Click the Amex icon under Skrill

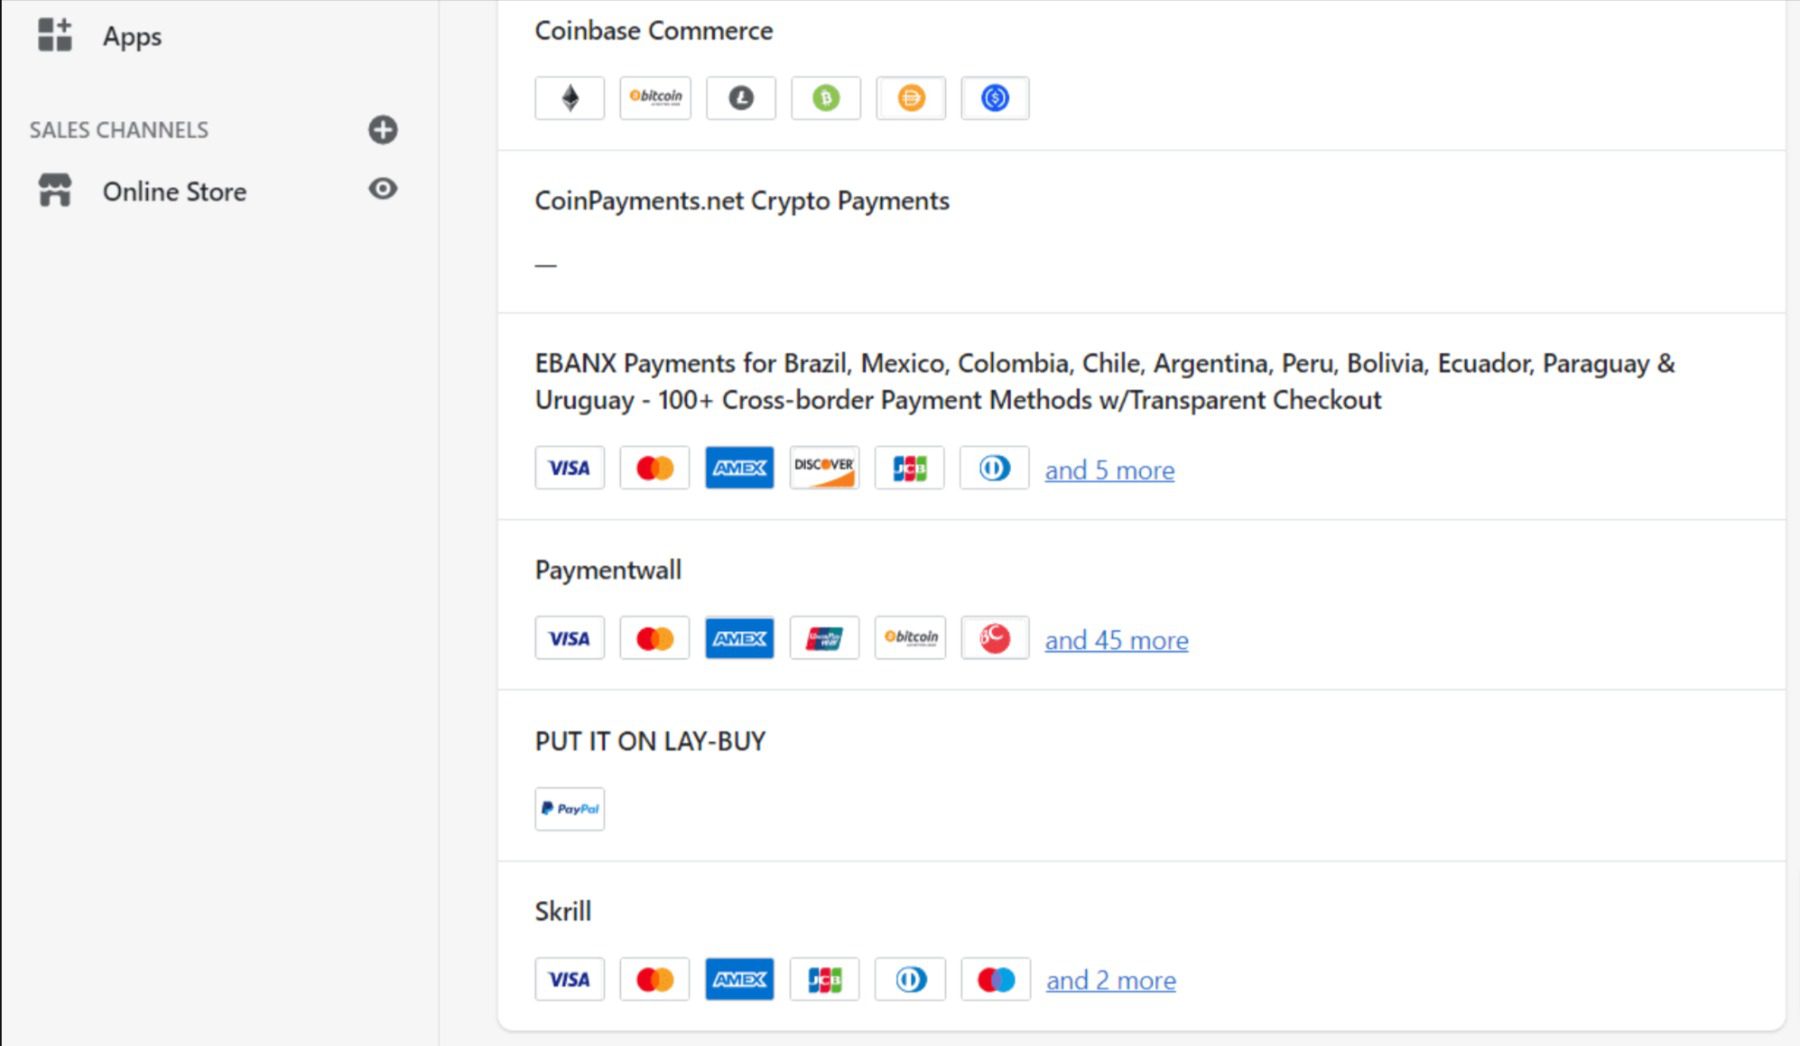739,978
